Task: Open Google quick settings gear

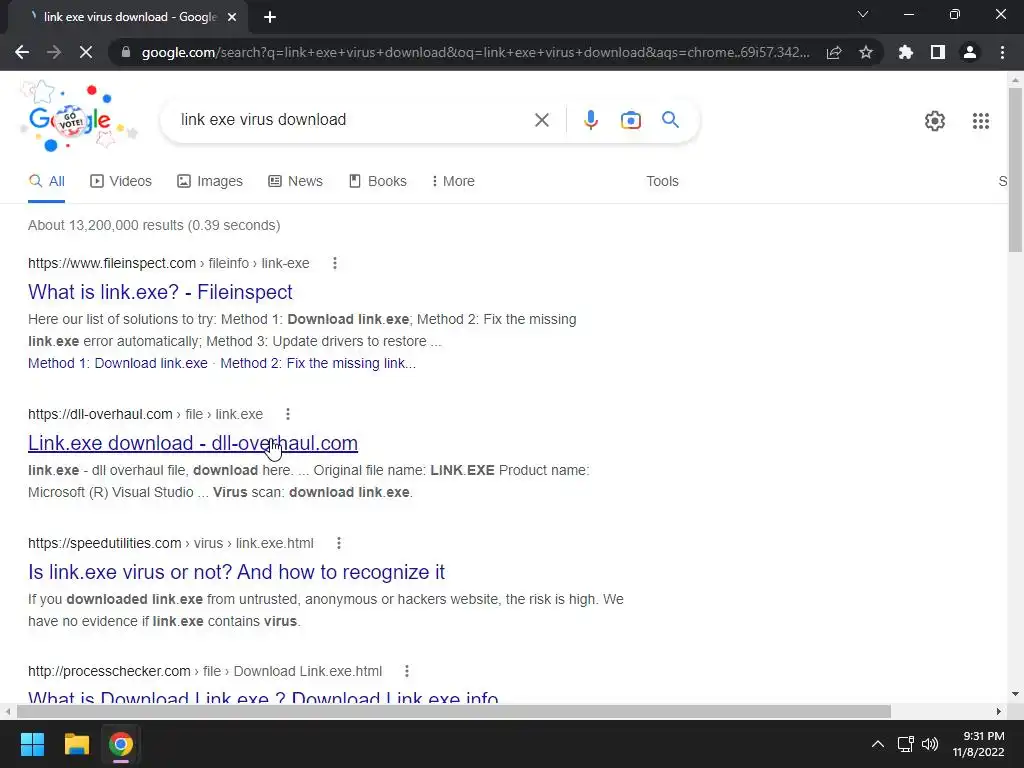Action: tap(935, 121)
